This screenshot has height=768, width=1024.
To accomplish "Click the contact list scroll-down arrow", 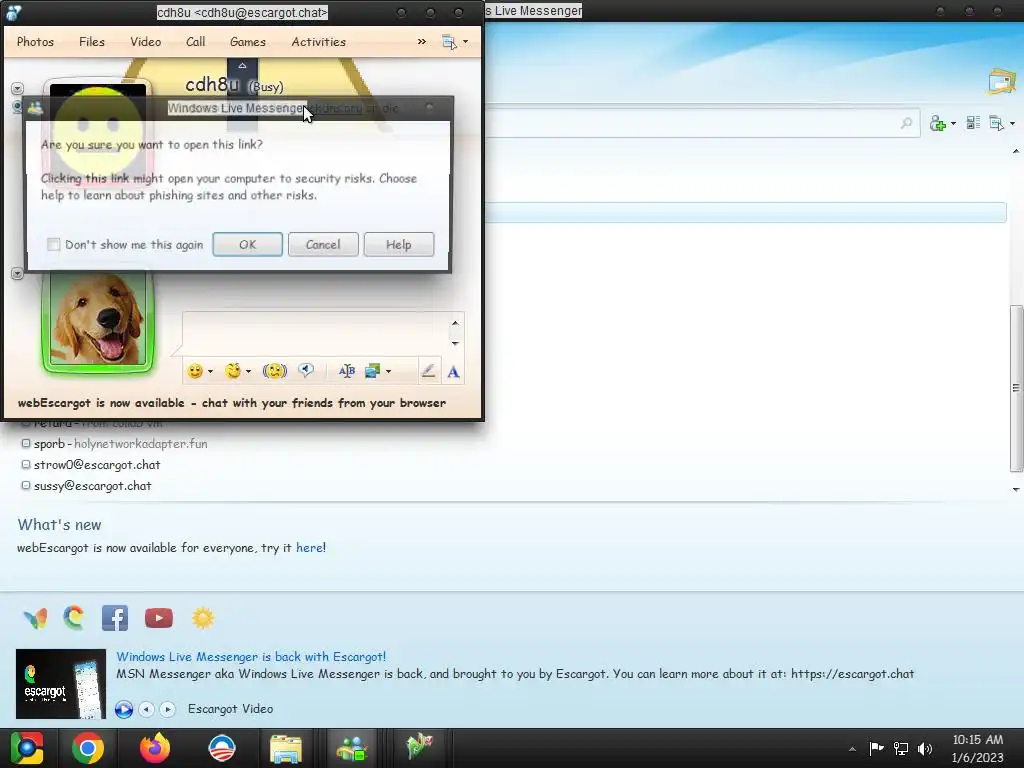I will [x=1016, y=489].
